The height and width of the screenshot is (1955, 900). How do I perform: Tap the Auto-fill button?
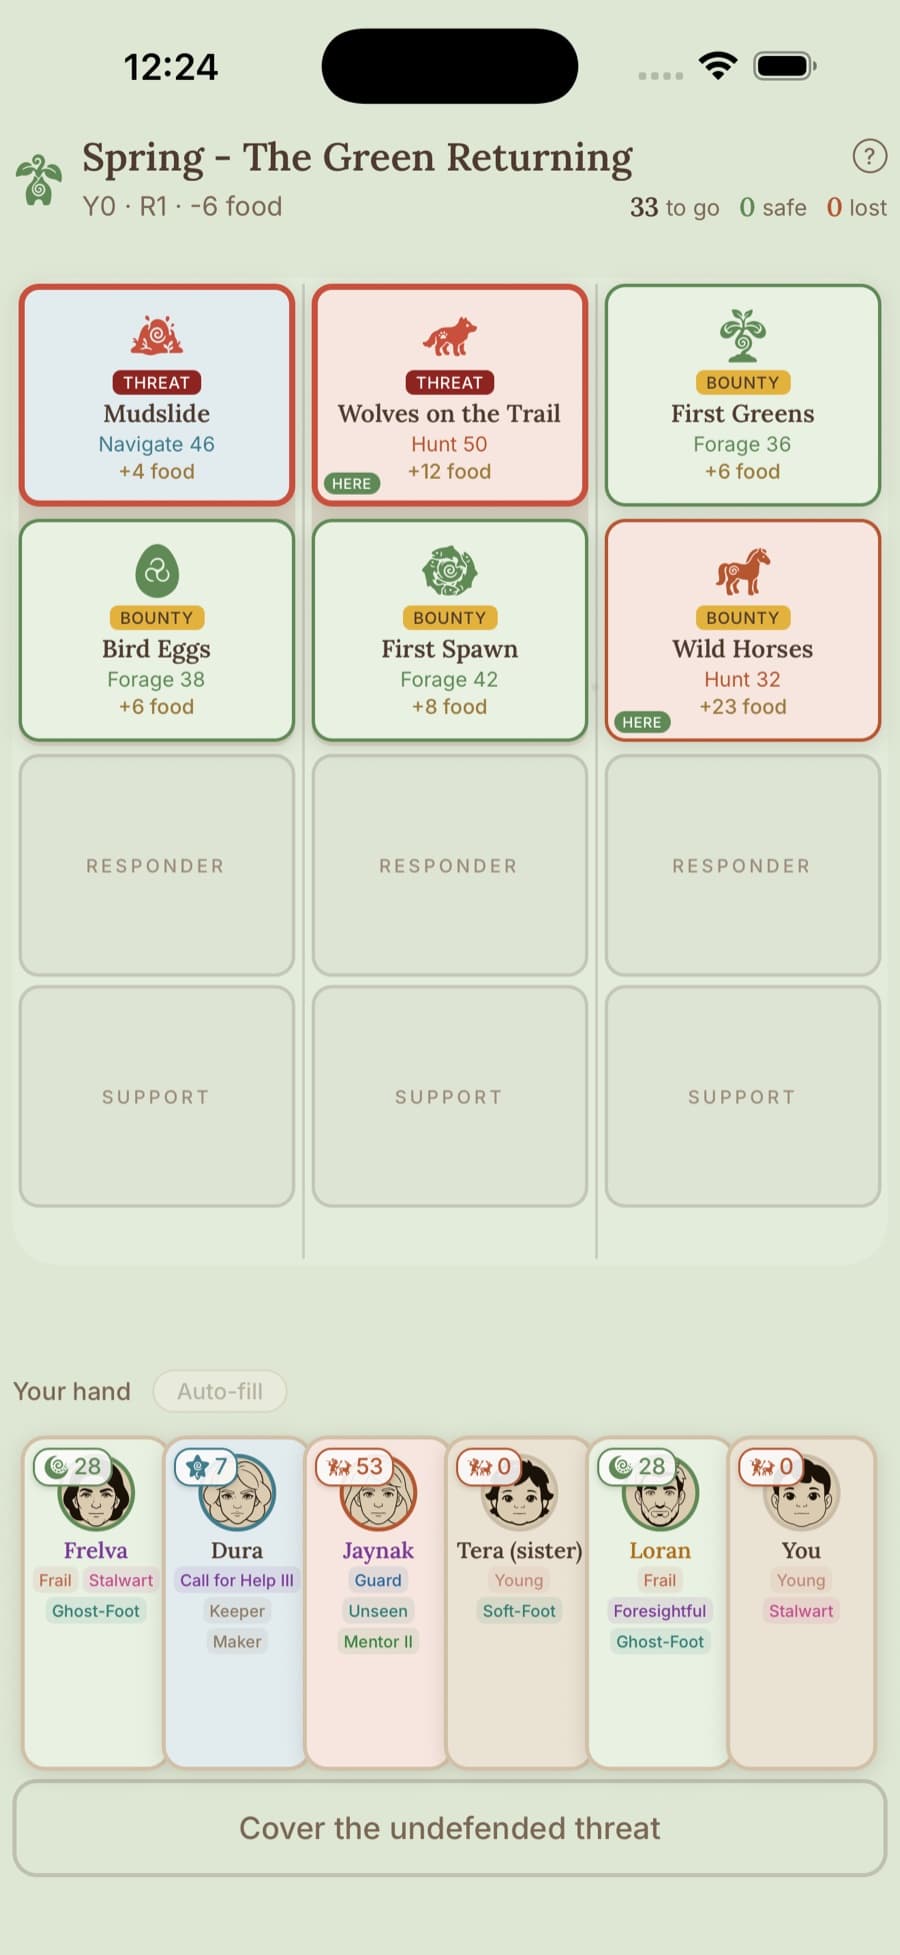220,1391
